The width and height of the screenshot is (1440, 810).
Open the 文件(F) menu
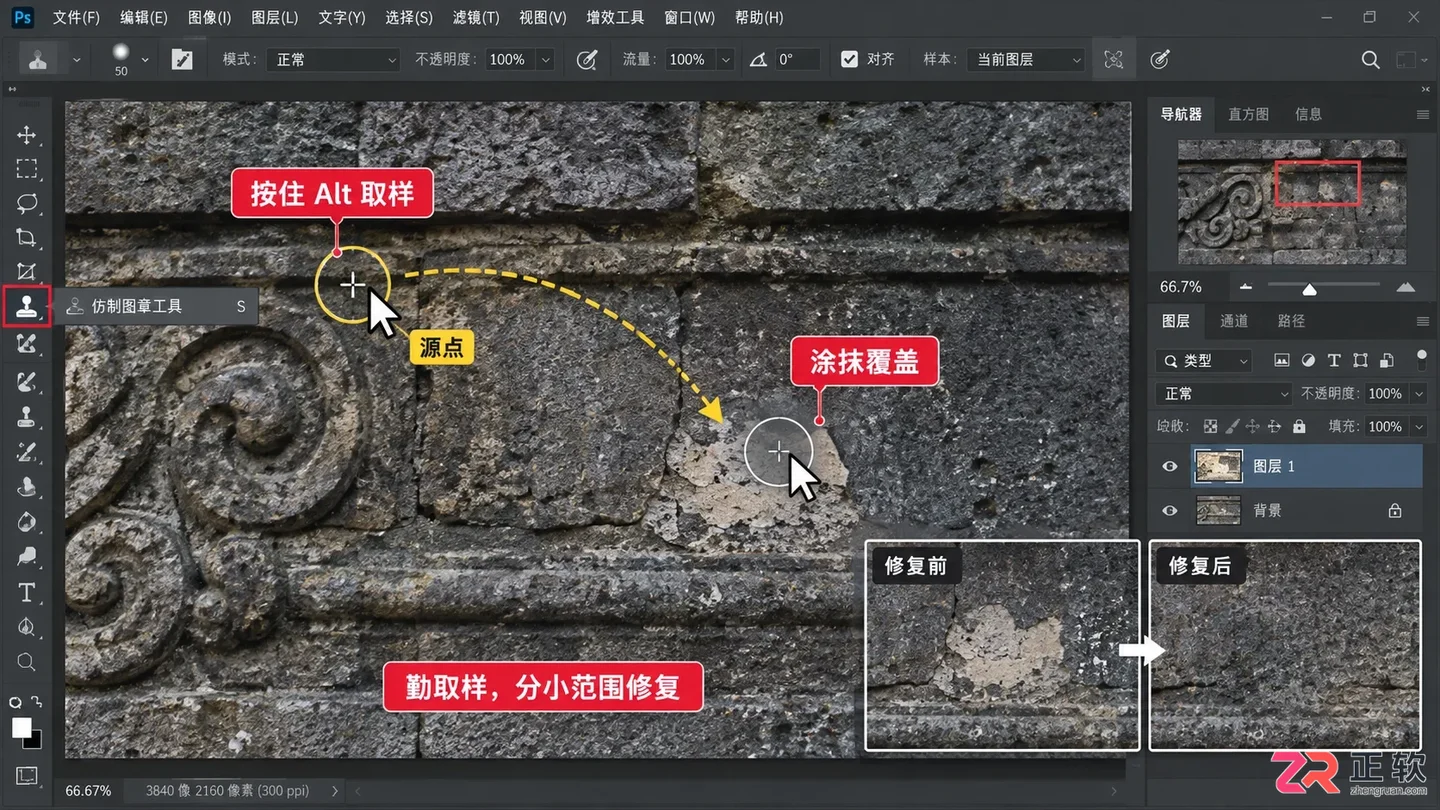[x=76, y=18]
